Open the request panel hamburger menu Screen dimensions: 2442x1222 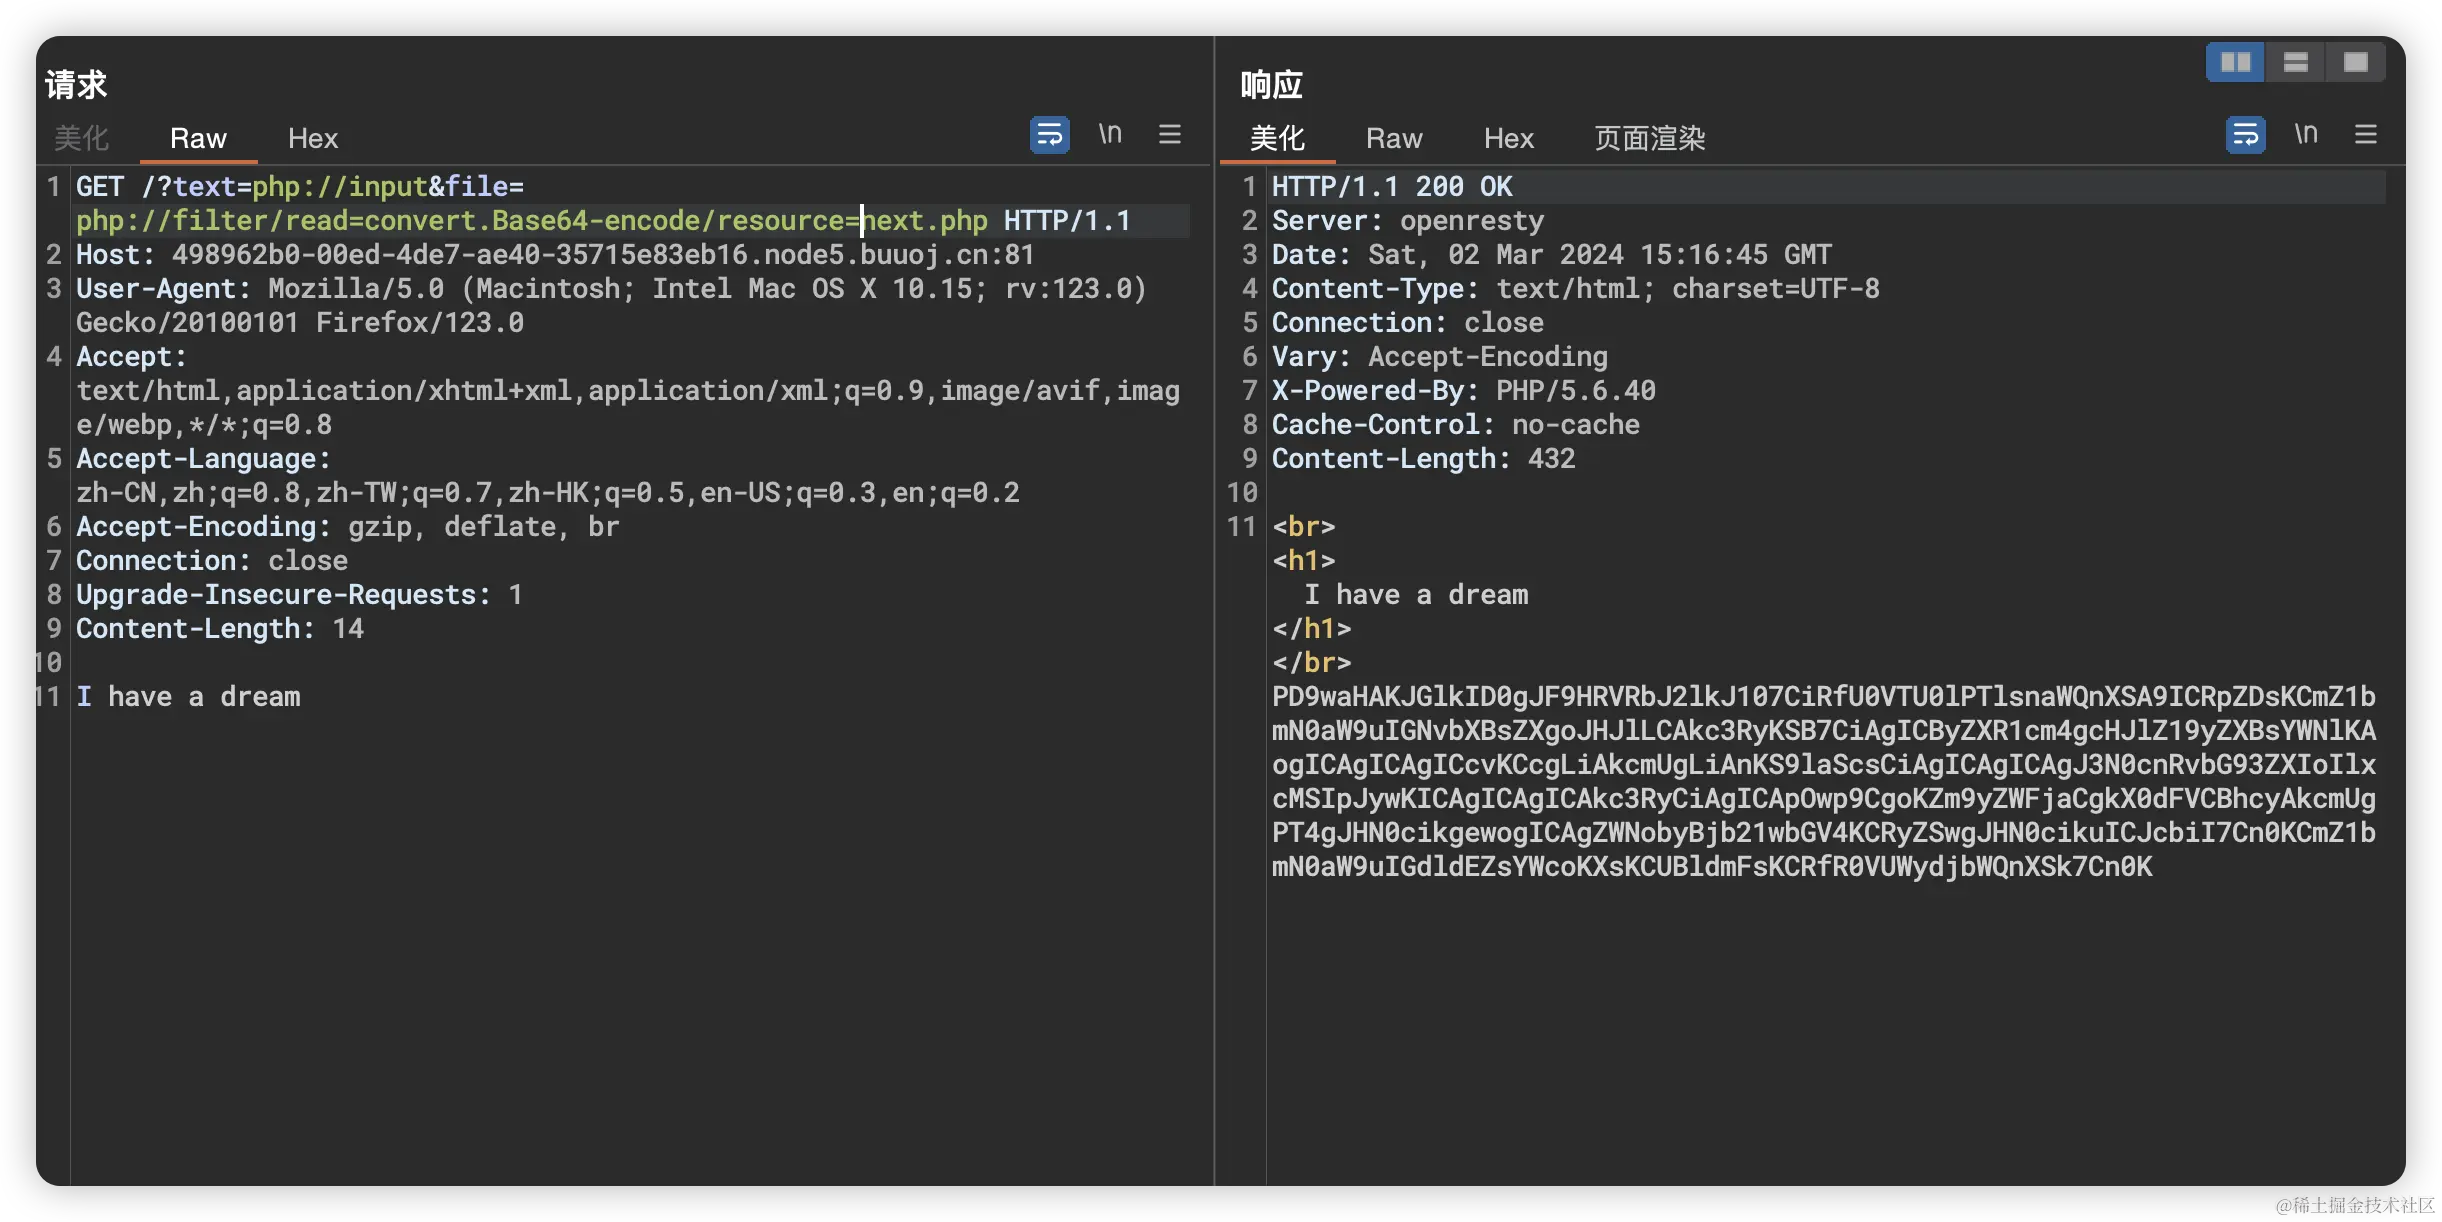click(x=1169, y=135)
